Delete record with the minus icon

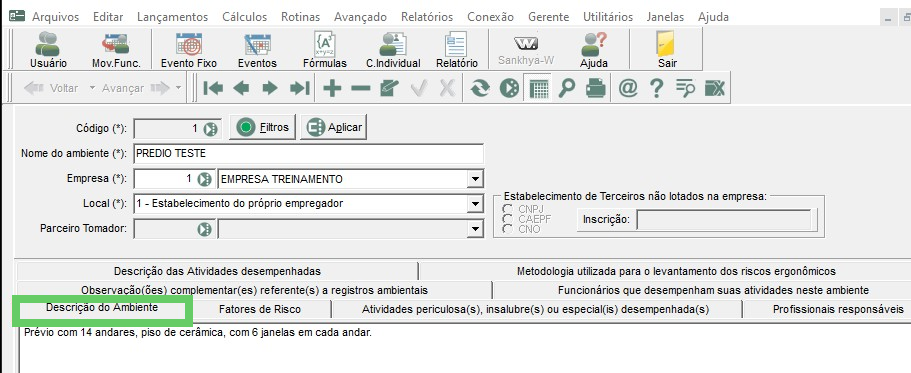coord(360,88)
